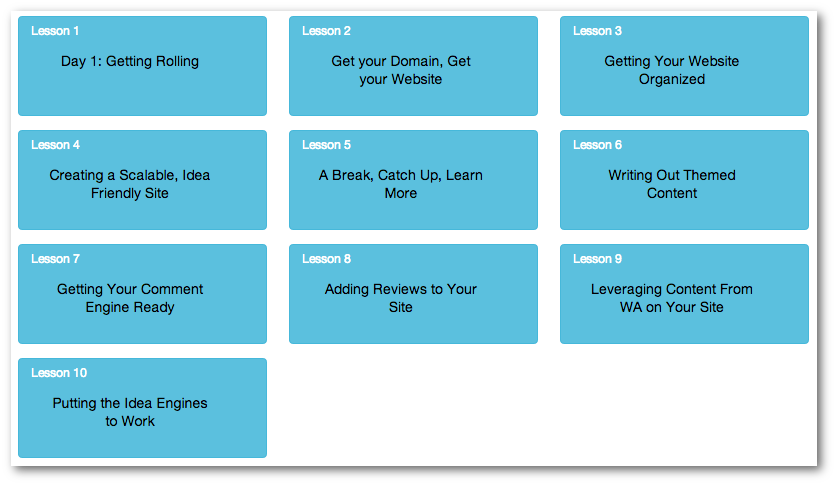Click the 'Lesson 7' label text
Image resolution: width=836 pixels, height=485 pixels.
[55, 259]
